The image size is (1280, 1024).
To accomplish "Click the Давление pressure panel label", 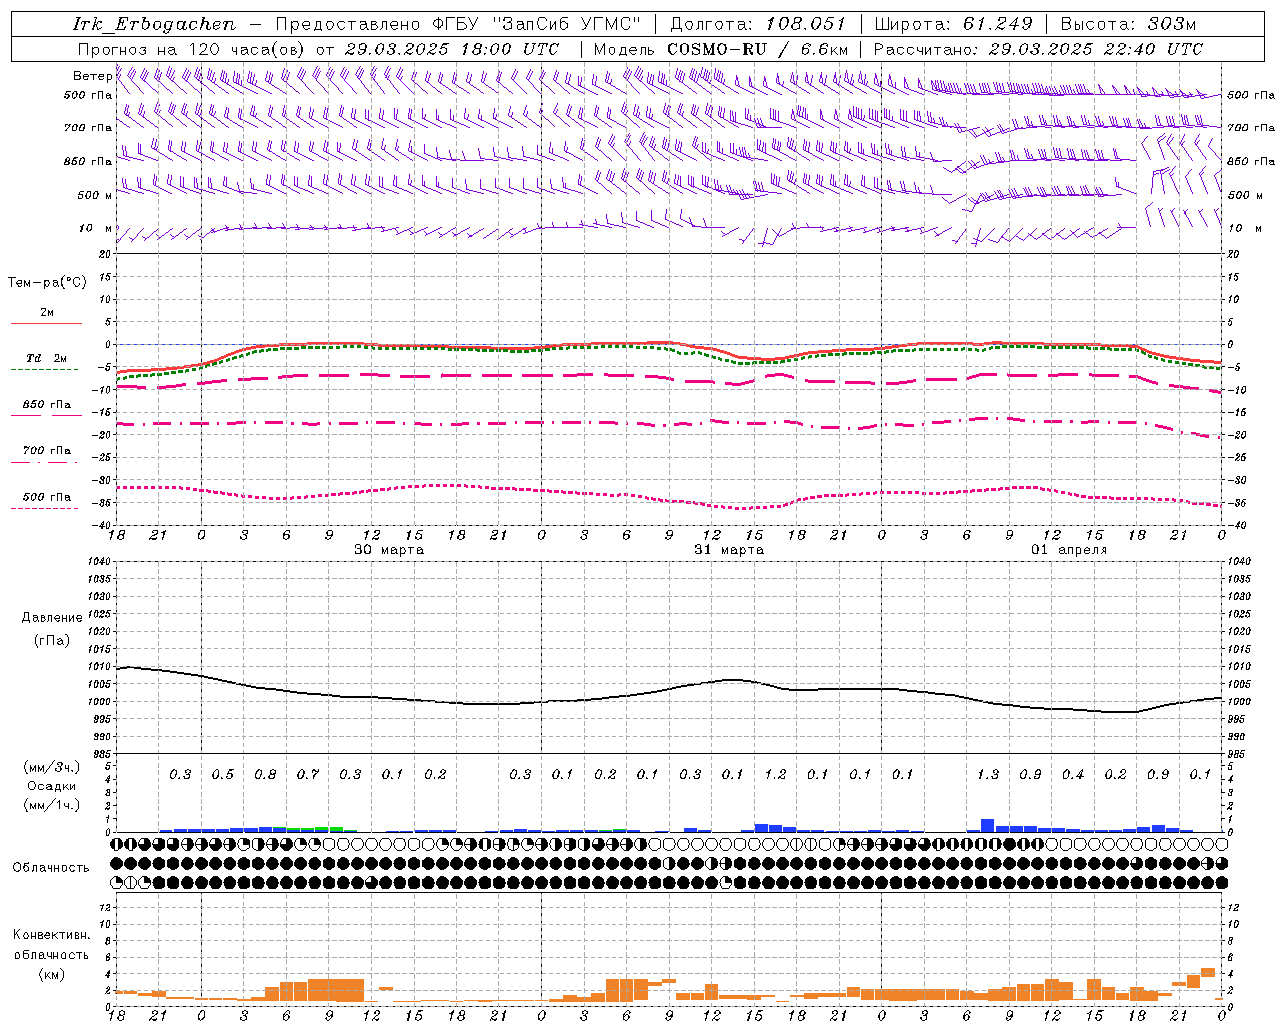I will click(52, 617).
